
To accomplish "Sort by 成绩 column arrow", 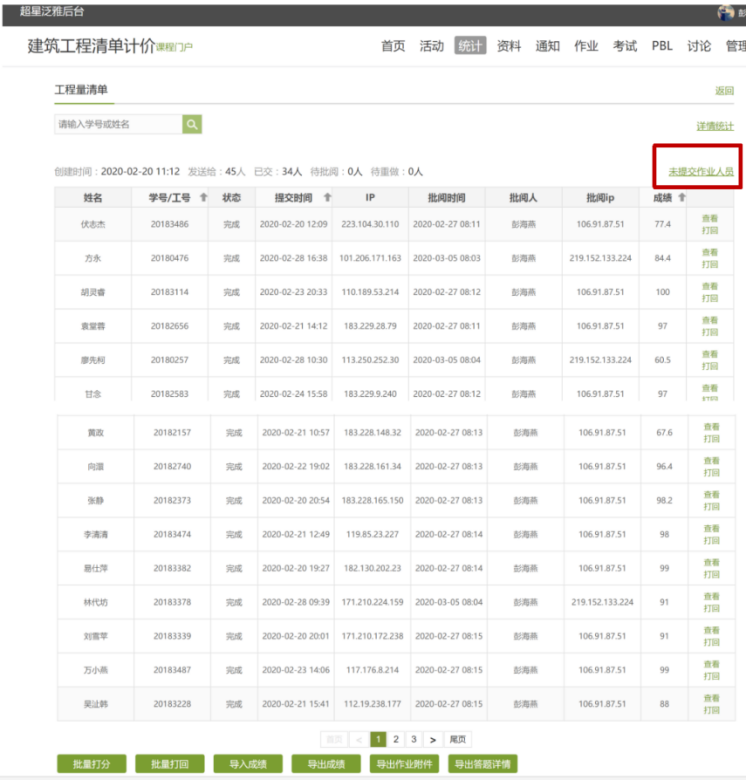I will click(682, 197).
